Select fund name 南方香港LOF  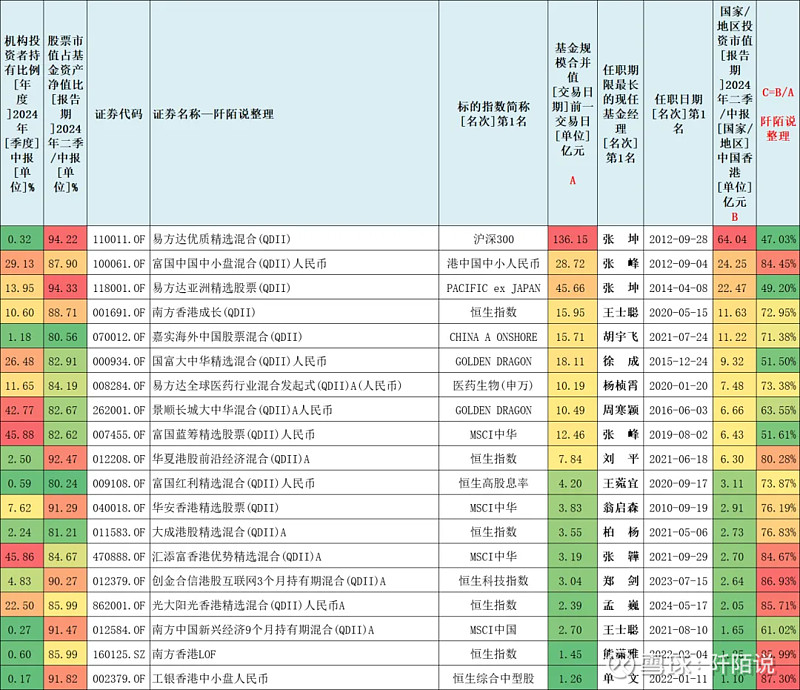[x=184, y=654]
